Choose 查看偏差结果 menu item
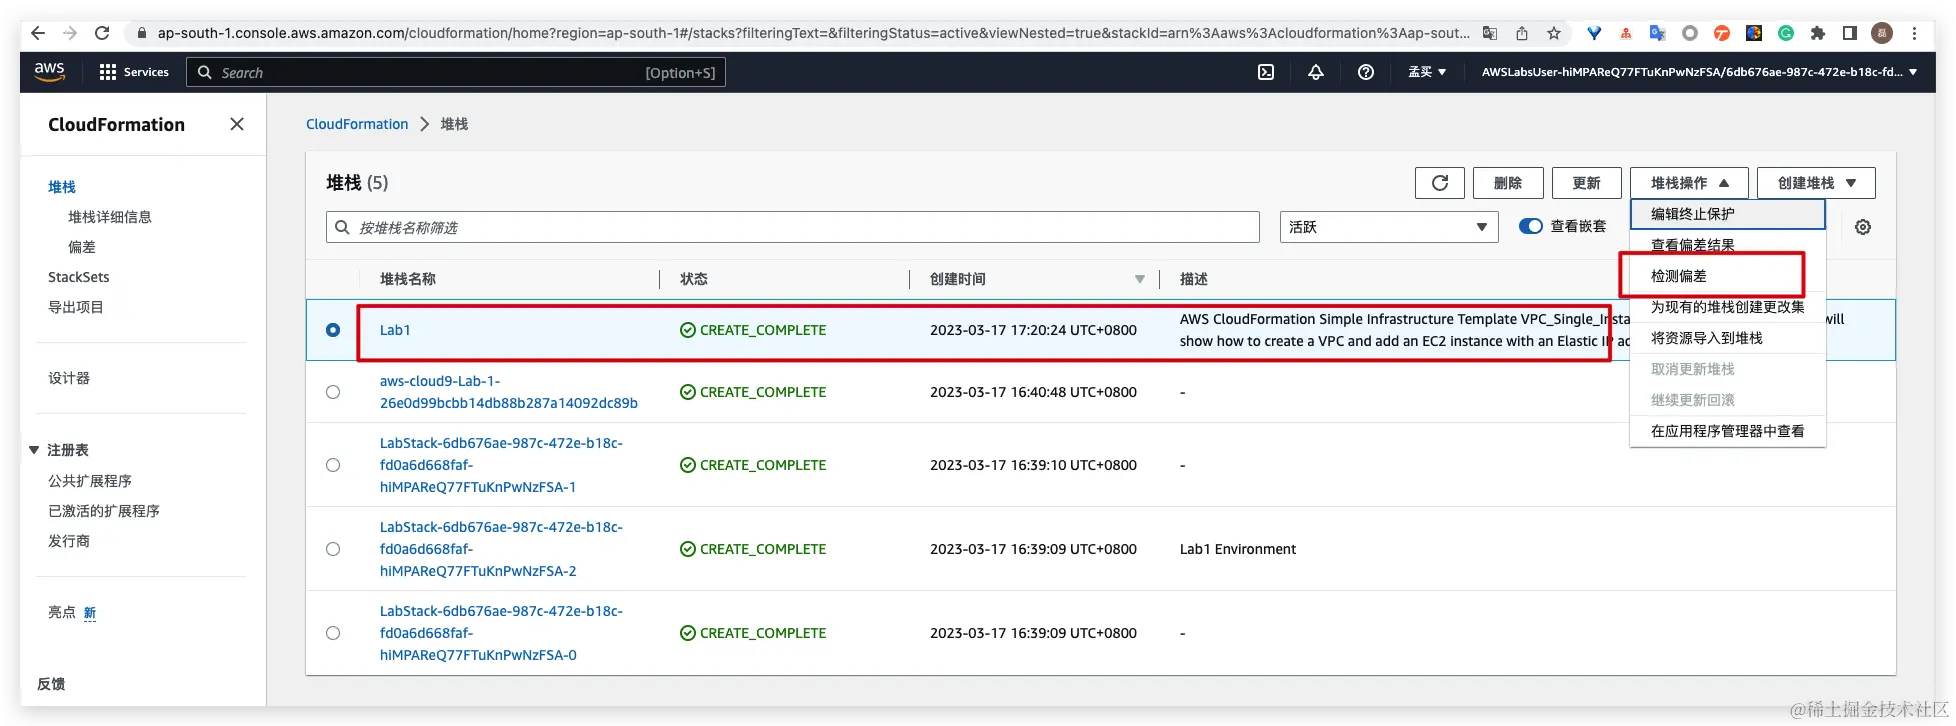Image resolution: width=1956 pixels, height=726 pixels. [1727, 245]
